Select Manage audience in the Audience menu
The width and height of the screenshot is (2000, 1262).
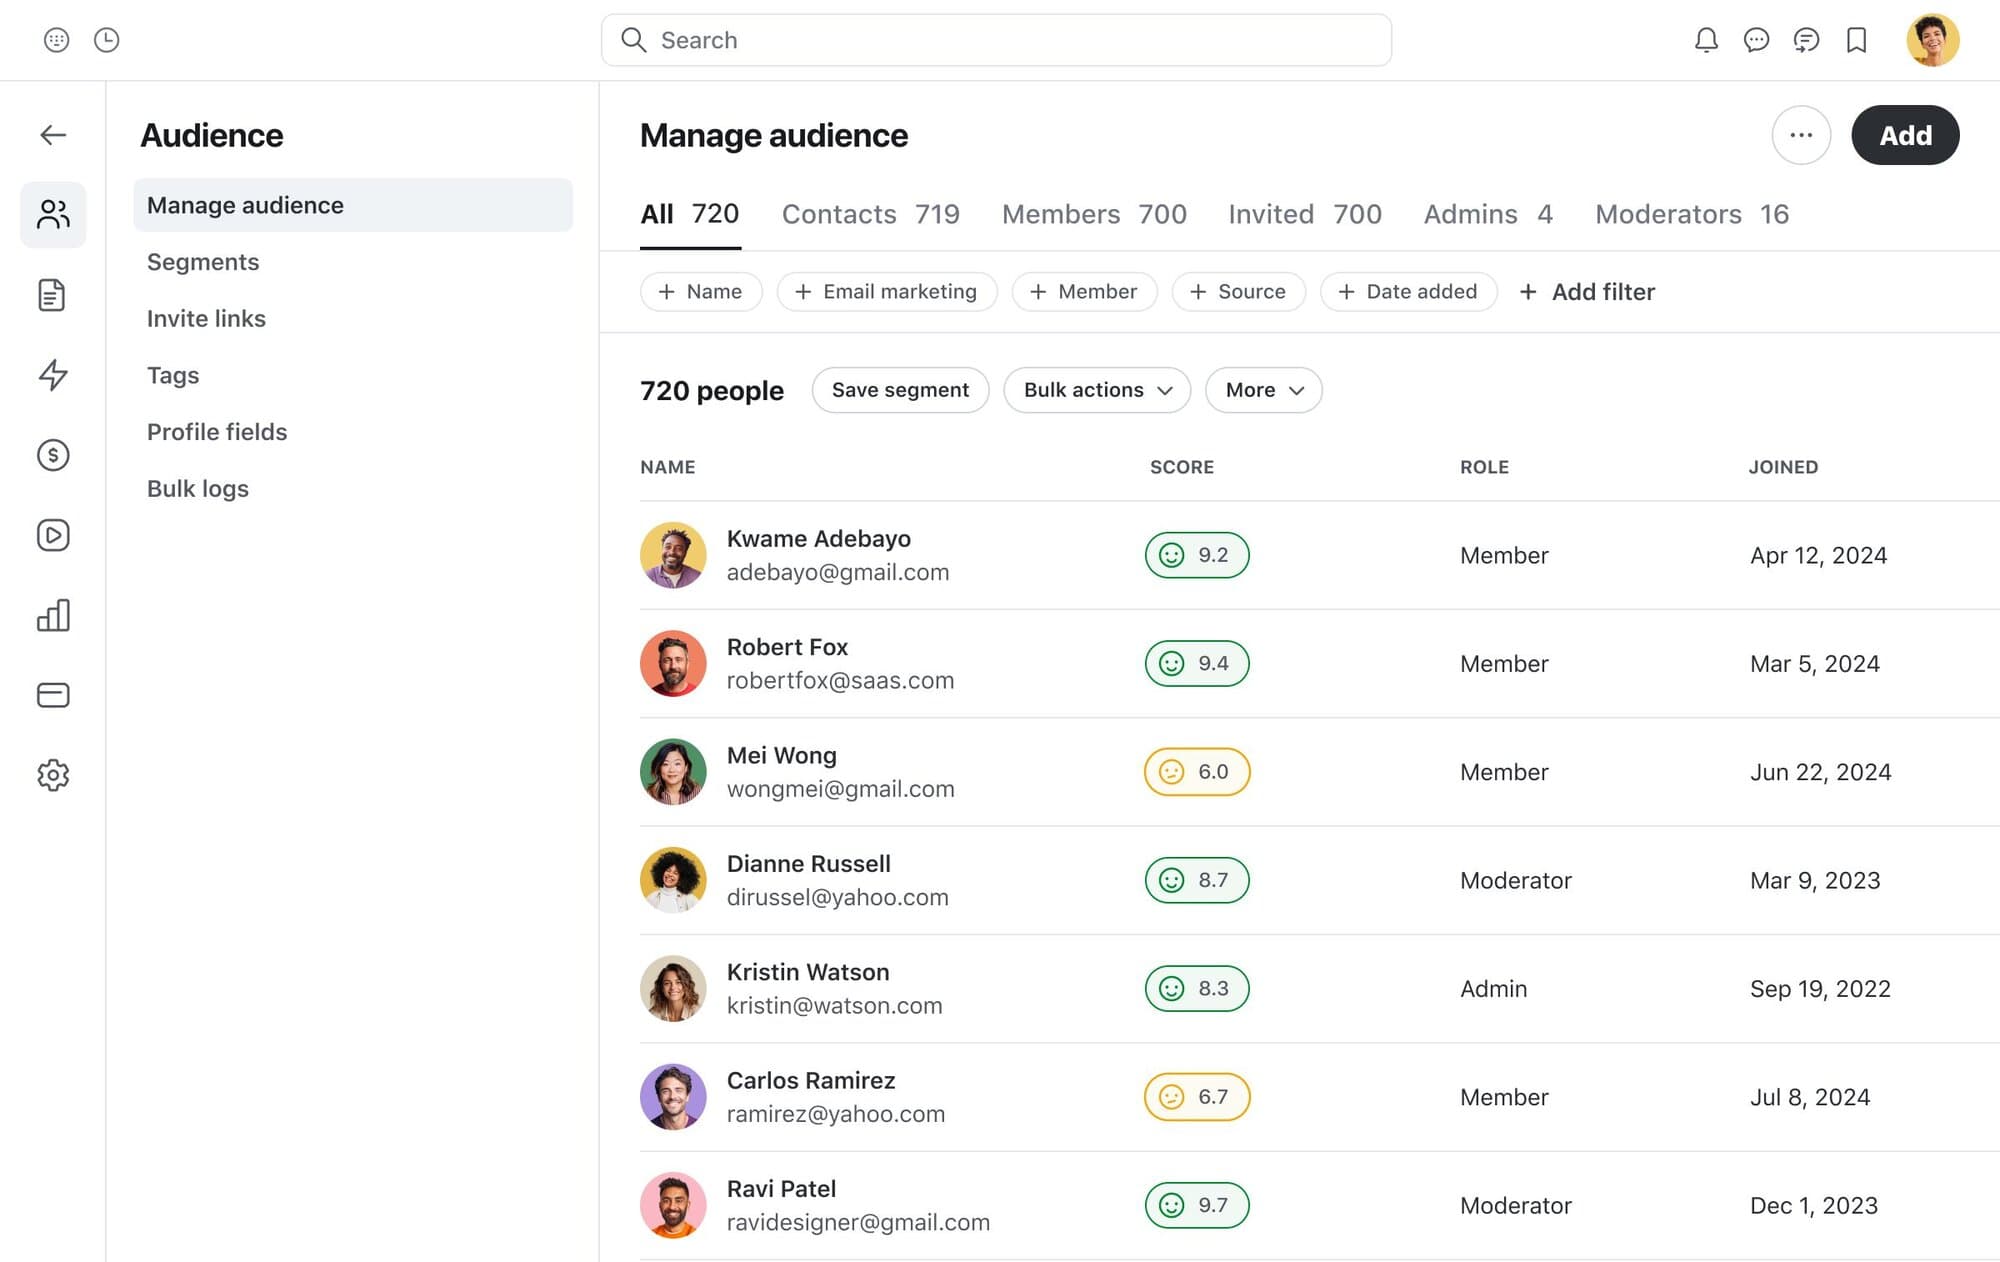click(353, 205)
